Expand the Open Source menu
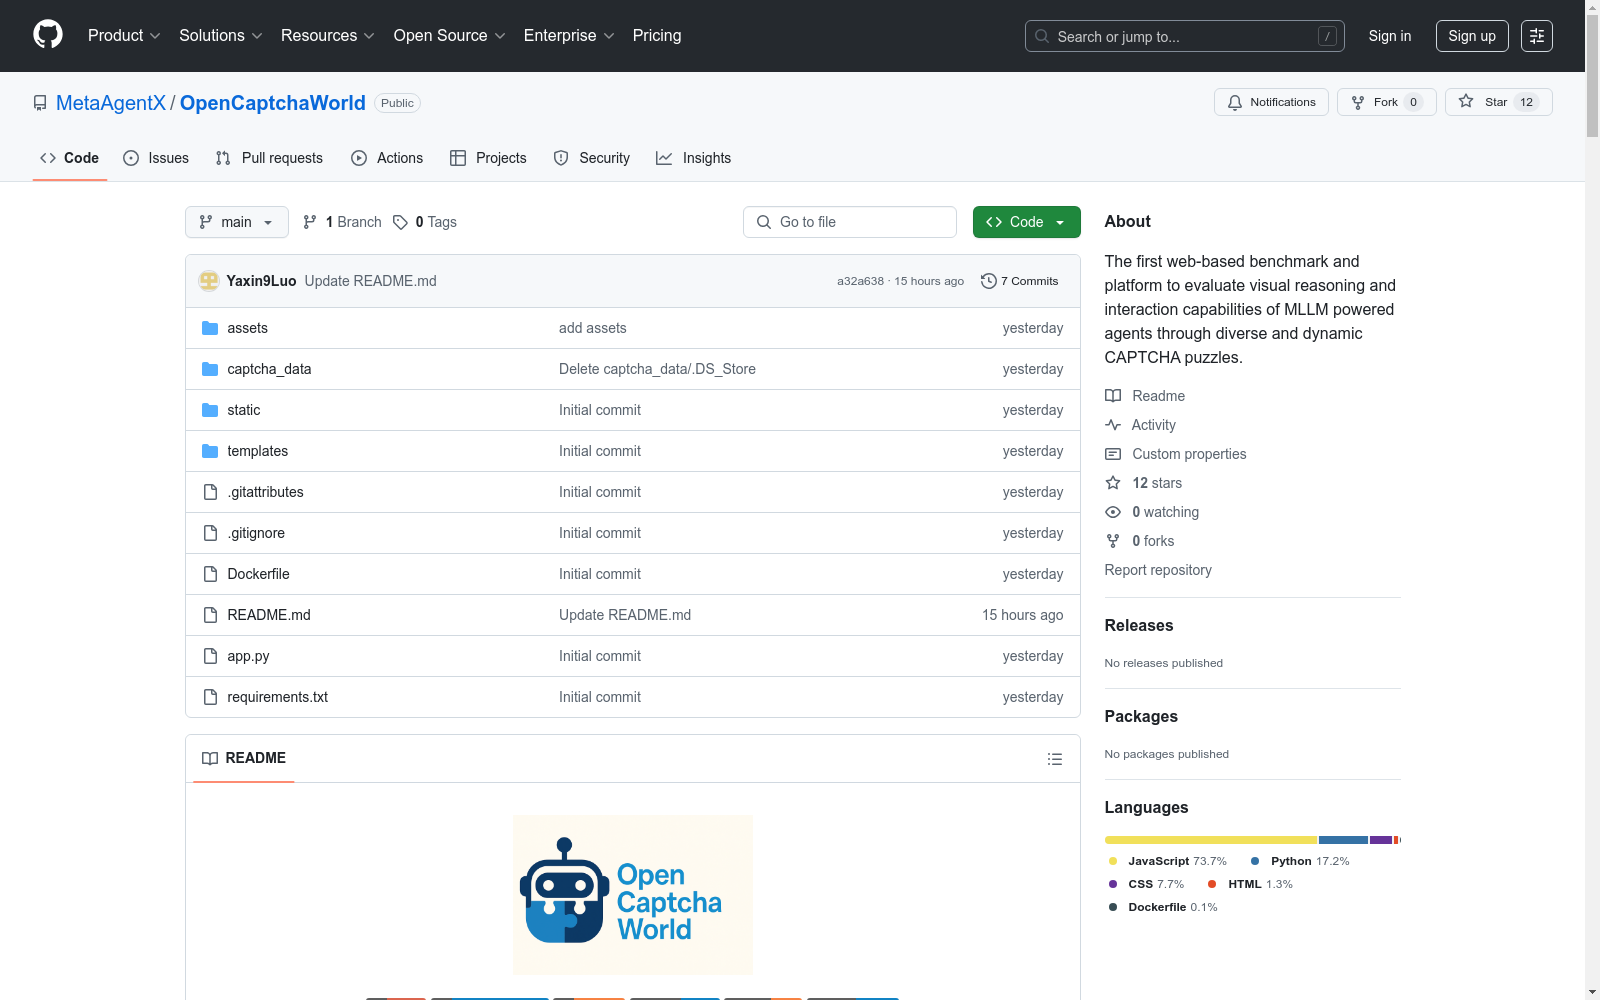 click(x=450, y=36)
